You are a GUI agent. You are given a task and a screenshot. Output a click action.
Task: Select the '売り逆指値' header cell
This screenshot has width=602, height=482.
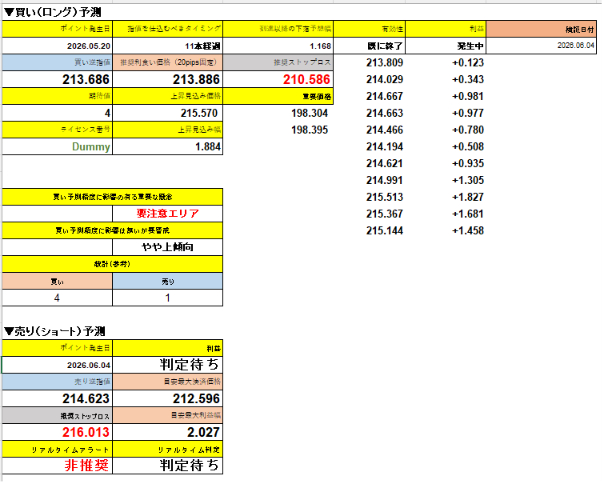click(x=57, y=381)
